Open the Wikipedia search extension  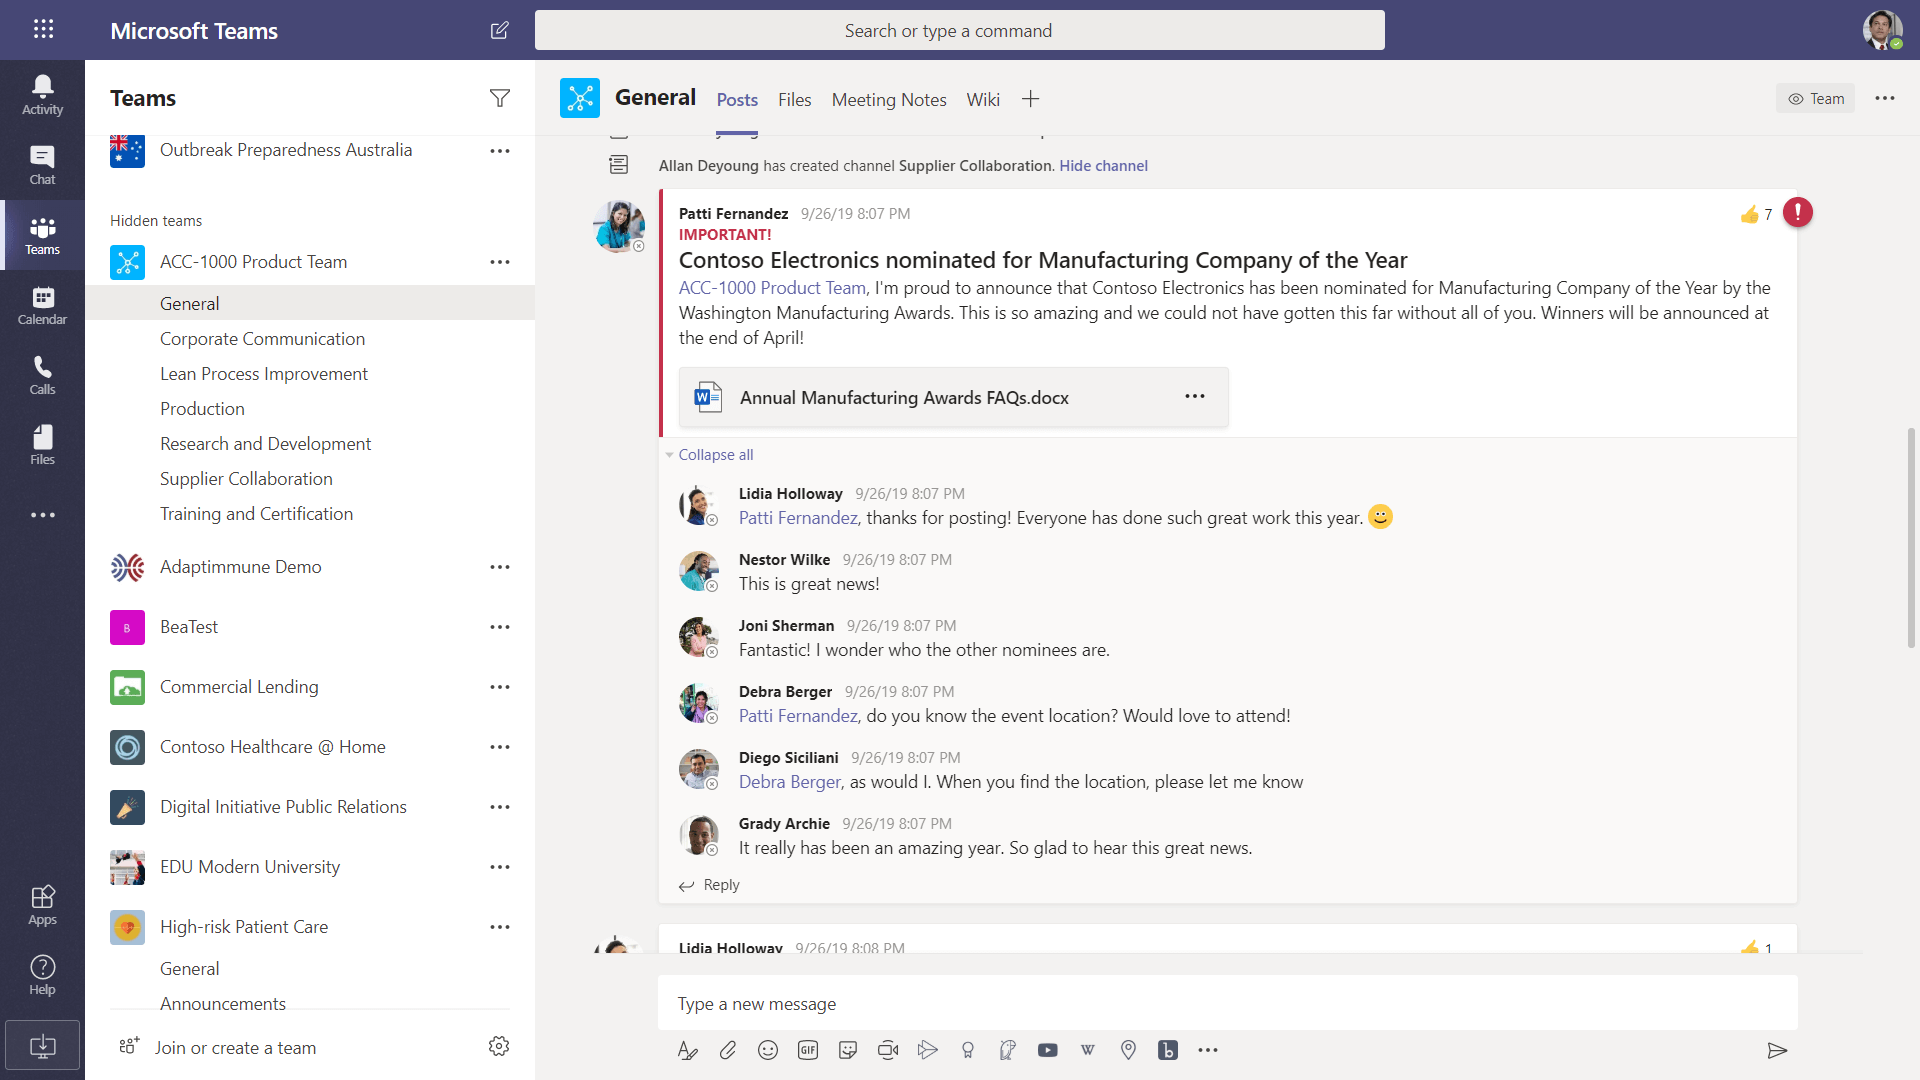(x=1088, y=1050)
